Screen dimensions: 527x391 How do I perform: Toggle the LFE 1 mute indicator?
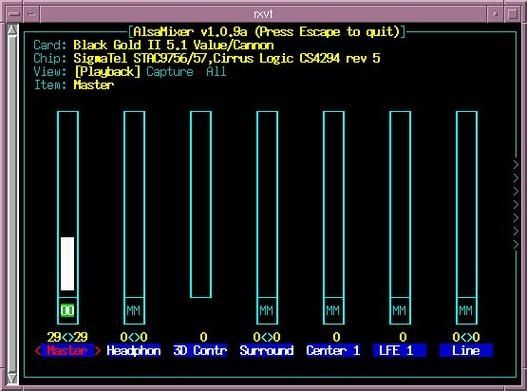(x=400, y=310)
